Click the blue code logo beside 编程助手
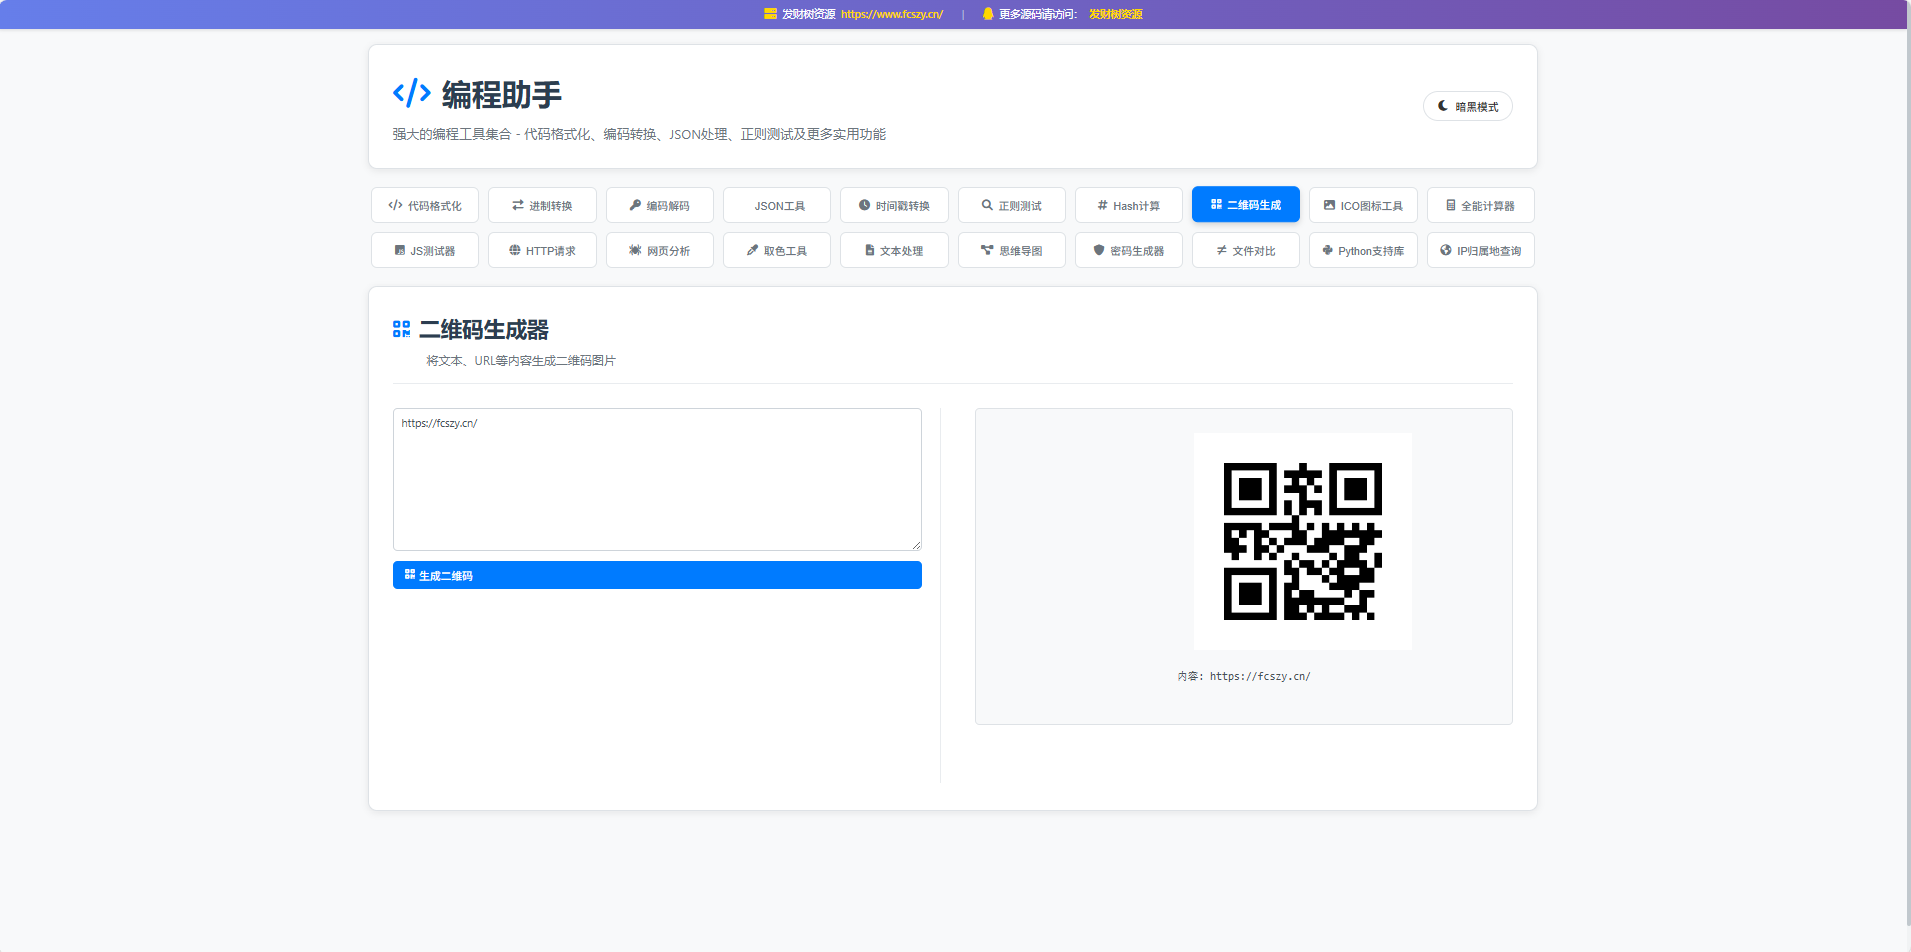1911x952 pixels. pos(412,94)
